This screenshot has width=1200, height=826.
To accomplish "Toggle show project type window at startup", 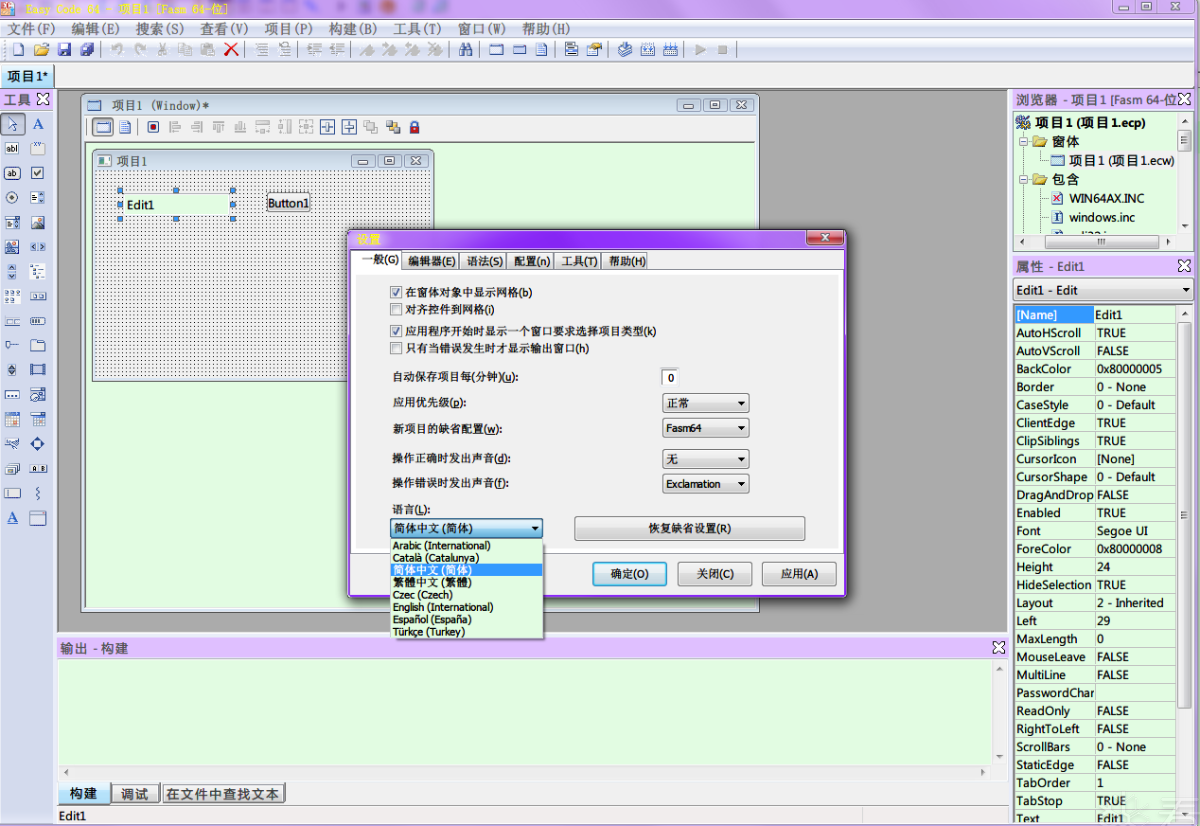I will coord(396,331).
